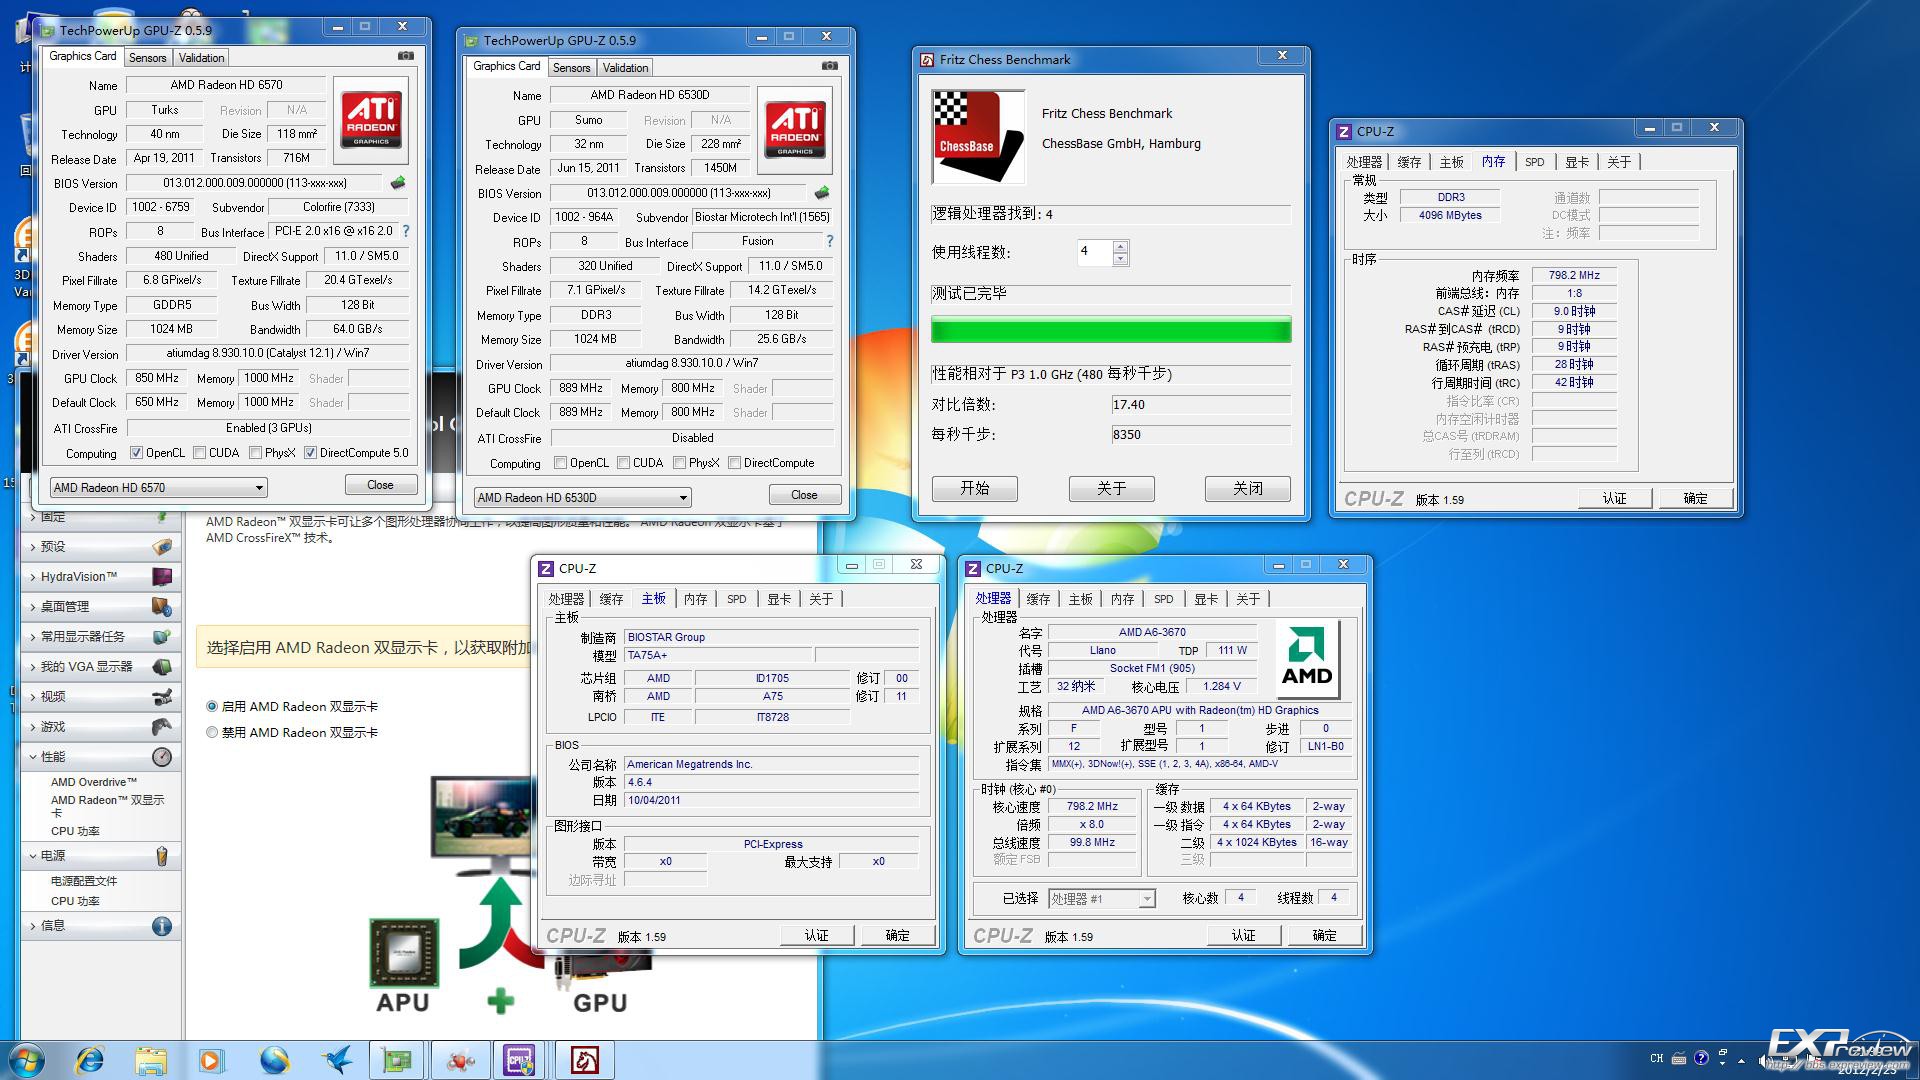Click green benchmark progress bar
The image size is (1920, 1080).
tap(1111, 330)
